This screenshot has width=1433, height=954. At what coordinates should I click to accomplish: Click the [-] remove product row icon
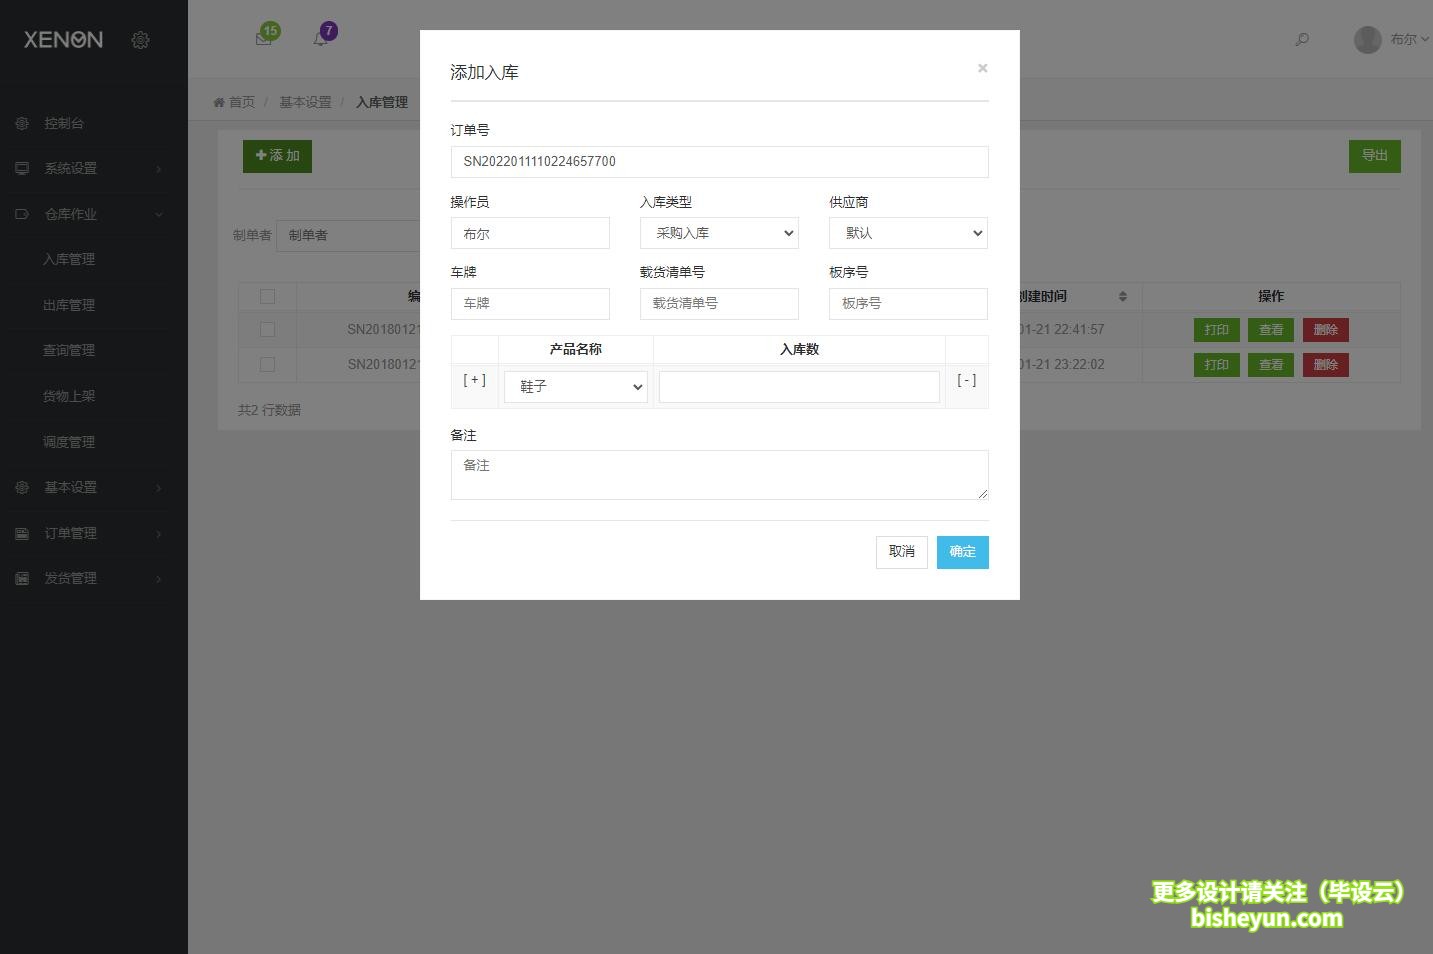coord(966,380)
